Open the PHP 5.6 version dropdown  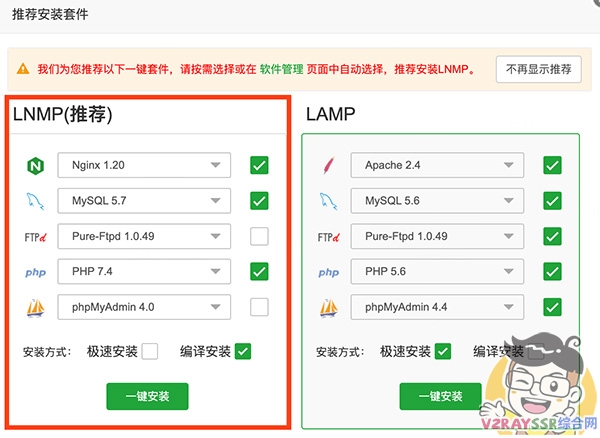click(437, 272)
